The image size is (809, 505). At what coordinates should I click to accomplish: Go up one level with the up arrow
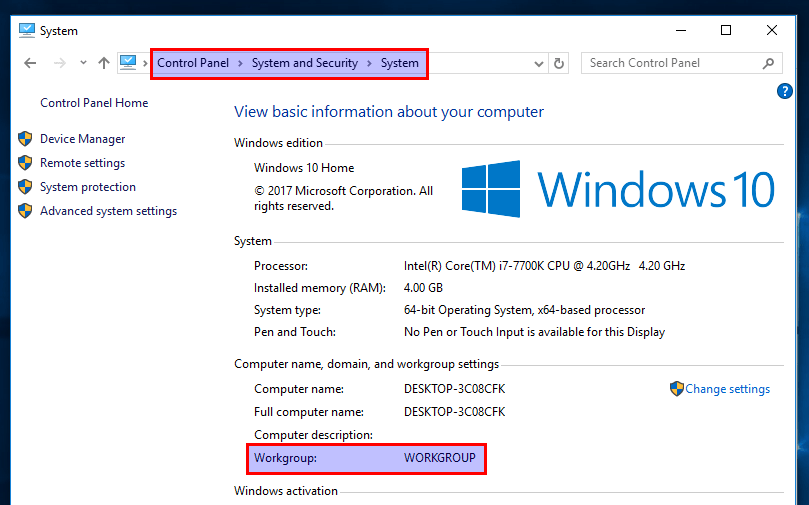104,63
